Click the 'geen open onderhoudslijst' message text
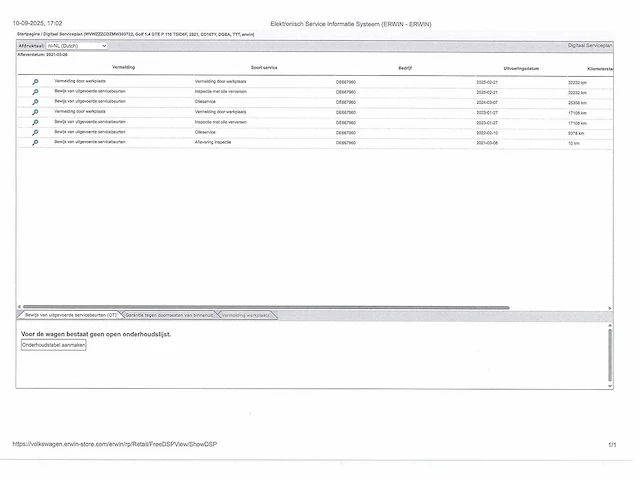This screenshot has width=640, height=480. click(x=96, y=334)
